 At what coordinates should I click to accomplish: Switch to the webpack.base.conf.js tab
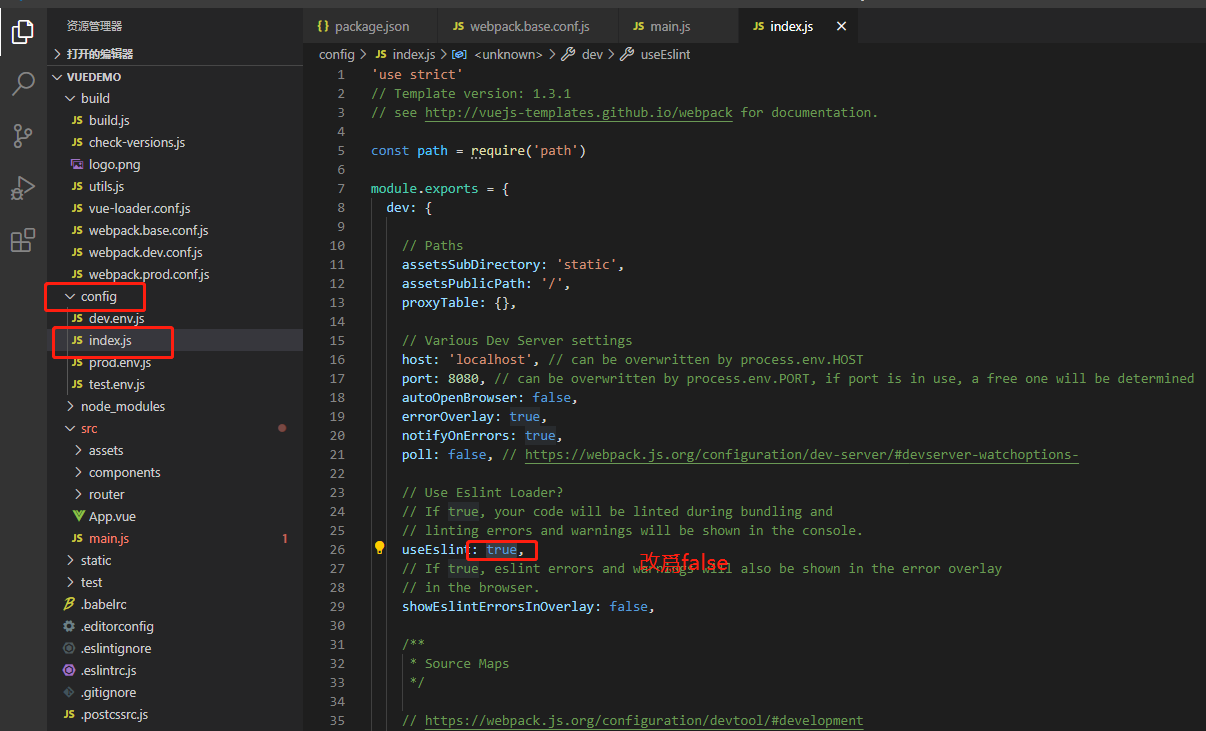click(x=529, y=26)
